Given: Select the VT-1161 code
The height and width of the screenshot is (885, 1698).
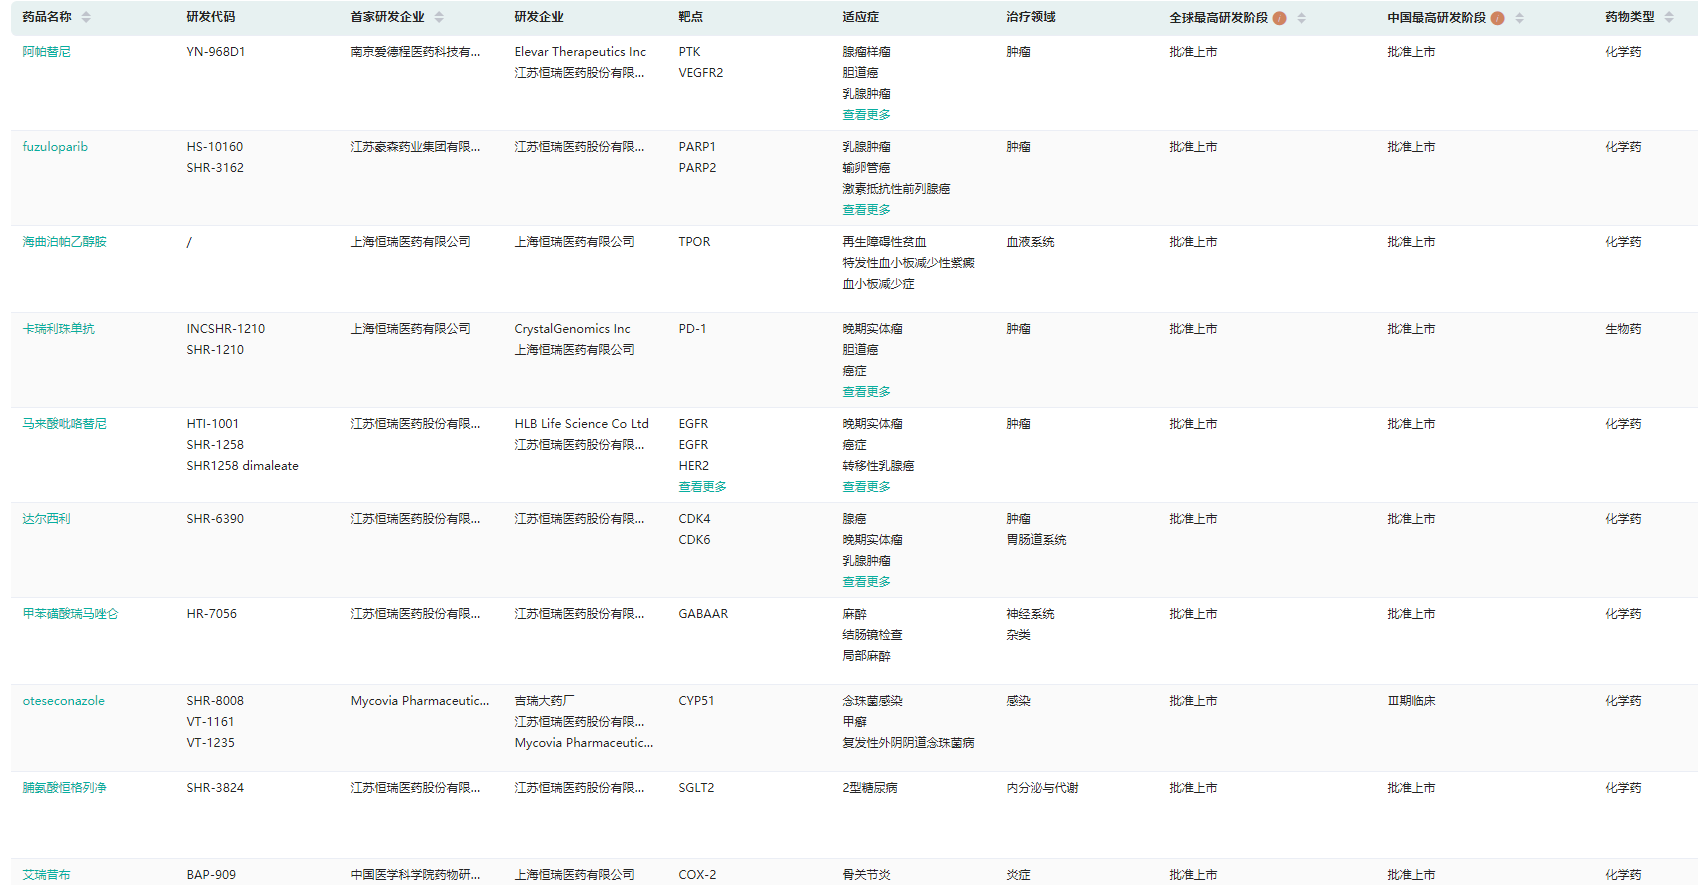Looking at the screenshot, I should pyautogui.click(x=210, y=722).
